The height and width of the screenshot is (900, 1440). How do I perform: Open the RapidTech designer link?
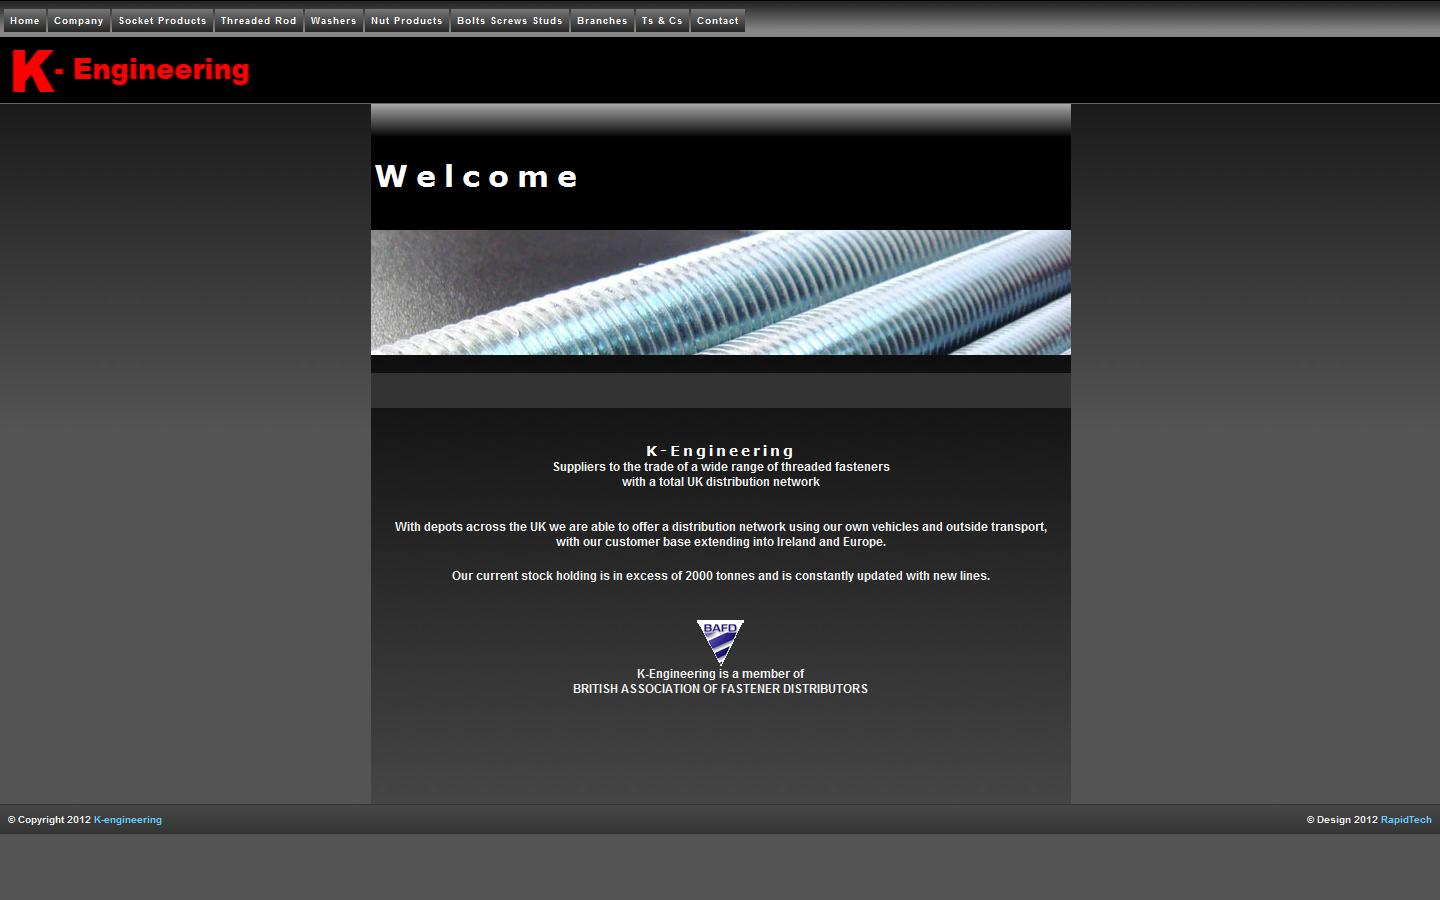point(1406,819)
